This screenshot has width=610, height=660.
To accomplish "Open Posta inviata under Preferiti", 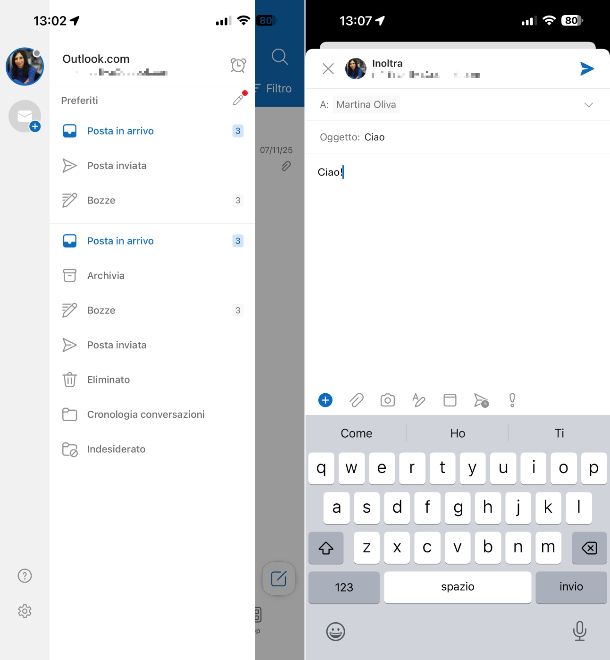I will pos(152,165).
